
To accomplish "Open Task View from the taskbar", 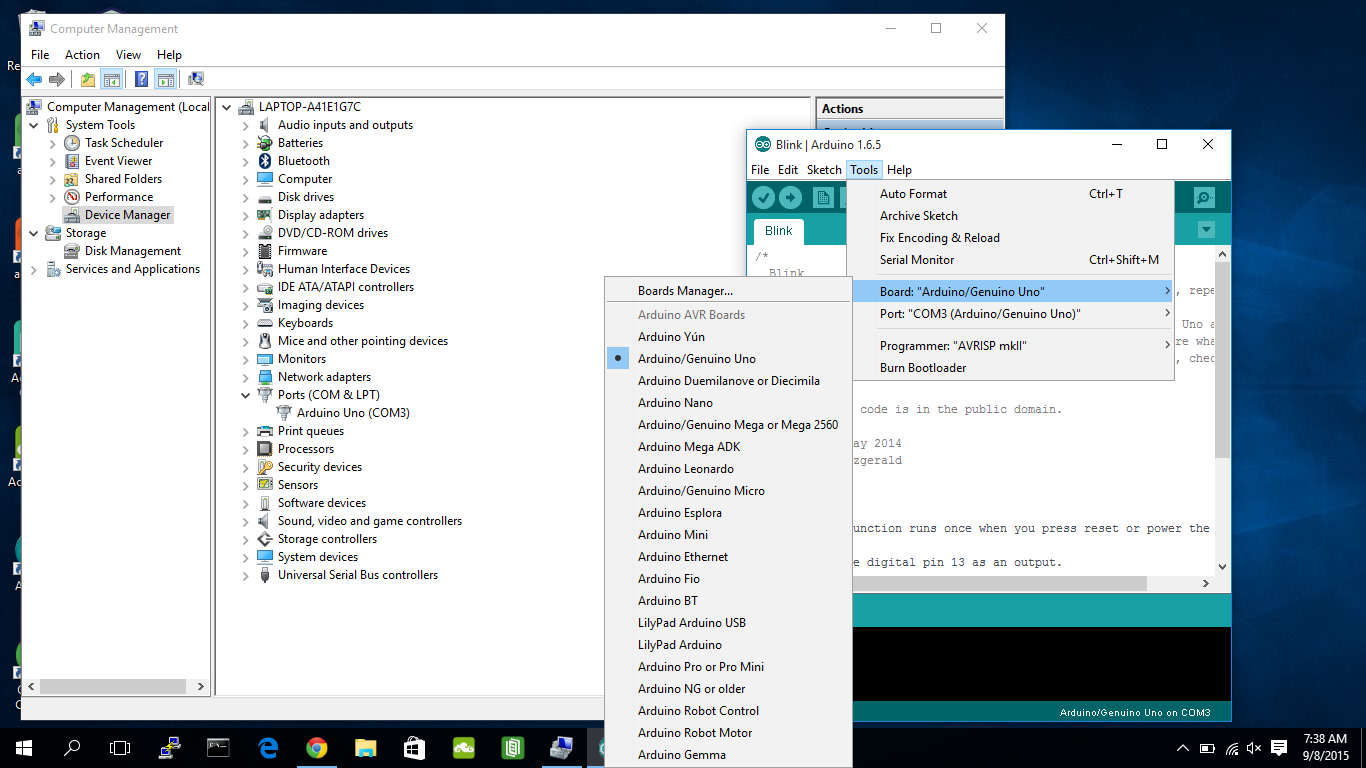I will point(120,747).
